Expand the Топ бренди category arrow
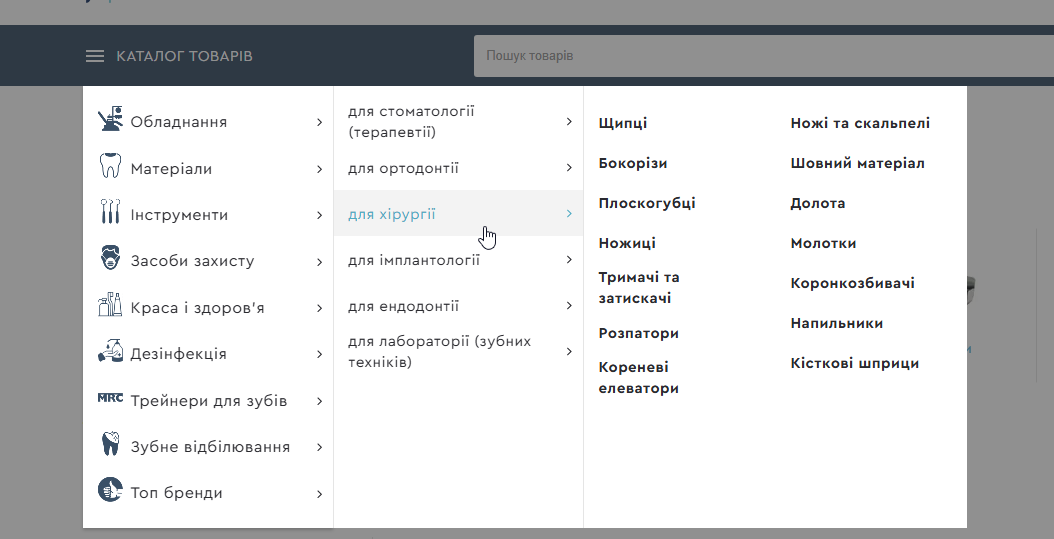 point(319,493)
